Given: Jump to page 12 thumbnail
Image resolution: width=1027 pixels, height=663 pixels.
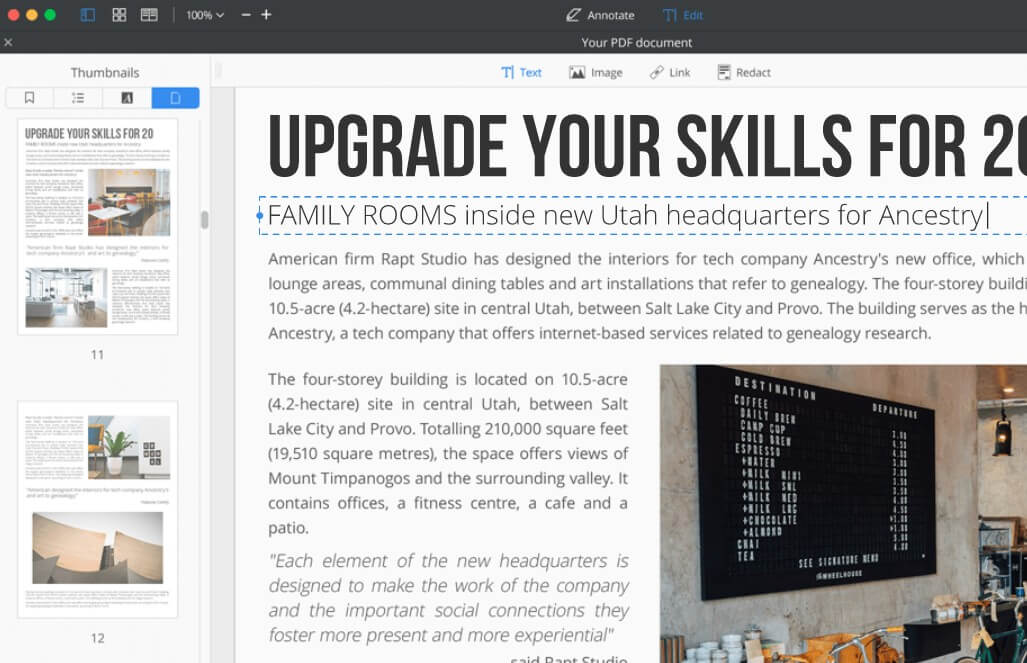Looking at the screenshot, I should [x=98, y=509].
